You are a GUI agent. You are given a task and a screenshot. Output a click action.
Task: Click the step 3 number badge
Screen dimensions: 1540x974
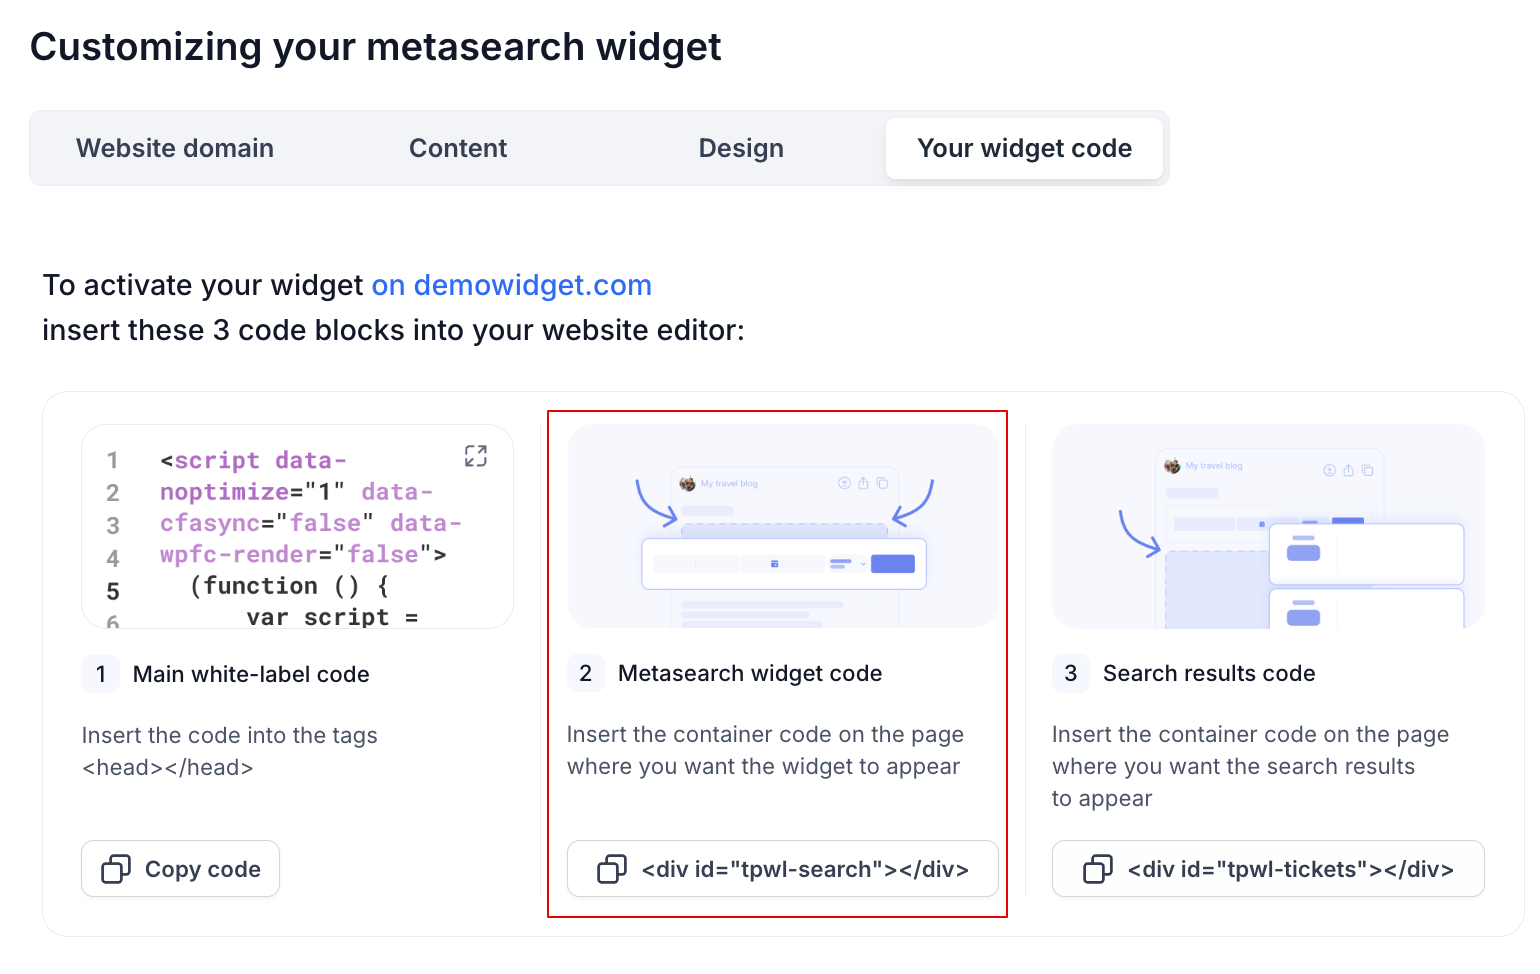click(x=1071, y=673)
